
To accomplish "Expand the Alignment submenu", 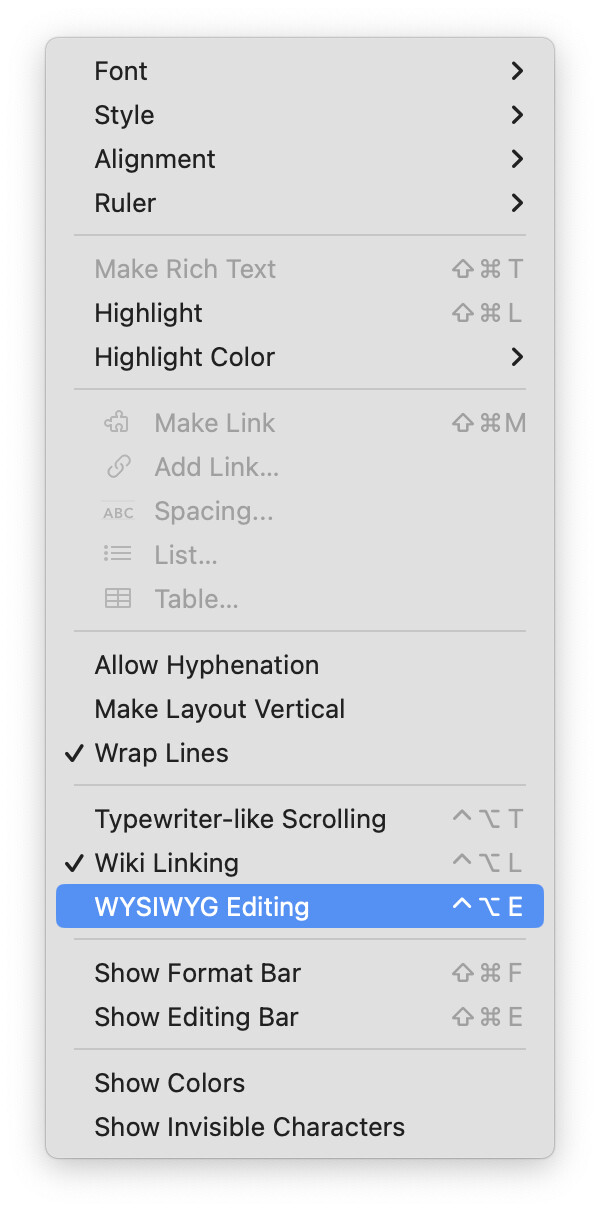I will [x=300, y=159].
